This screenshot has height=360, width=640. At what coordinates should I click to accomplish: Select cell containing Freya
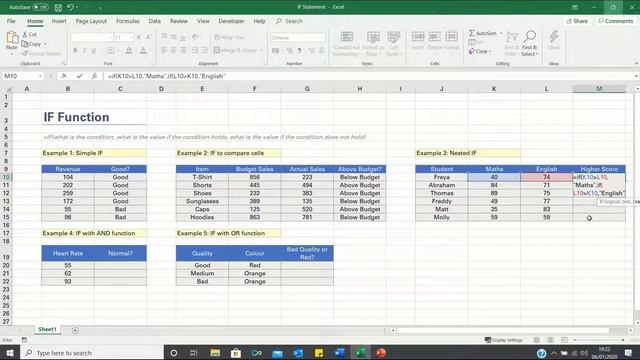pyautogui.click(x=442, y=177)
